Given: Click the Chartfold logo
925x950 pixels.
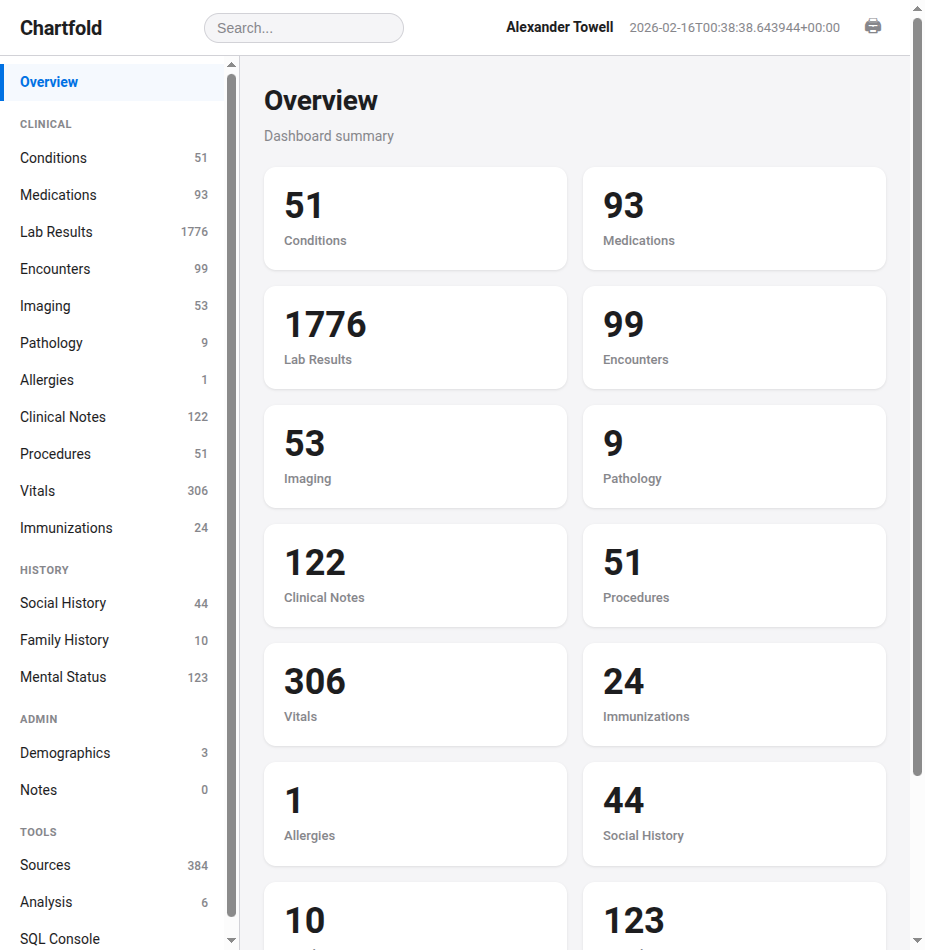Looking at the screenshot, I should 61,28.
